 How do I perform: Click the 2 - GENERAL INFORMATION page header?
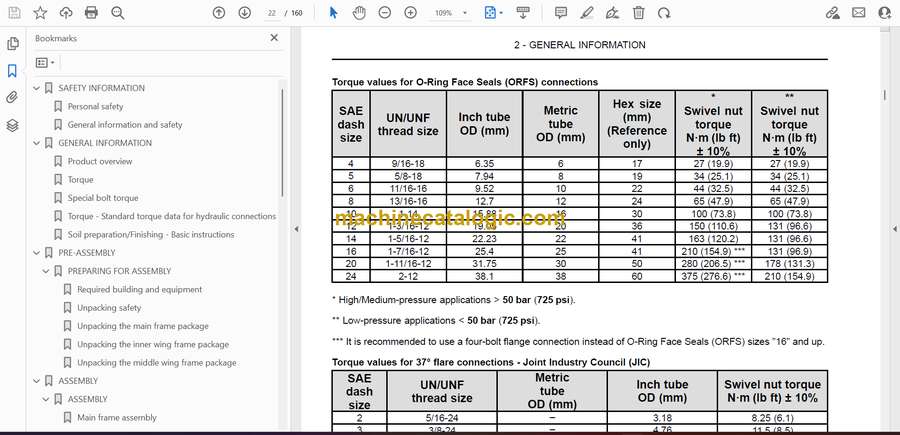click(x=580, y=45)
